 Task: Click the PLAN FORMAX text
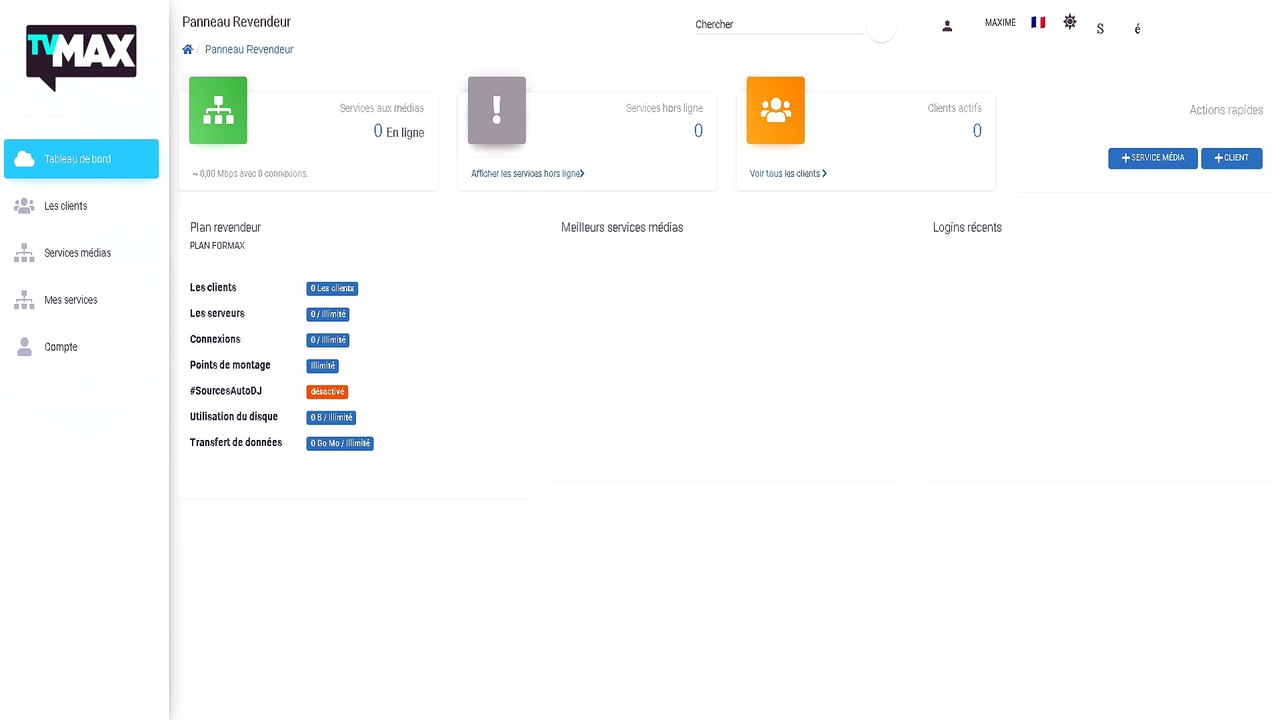[217, 246]
